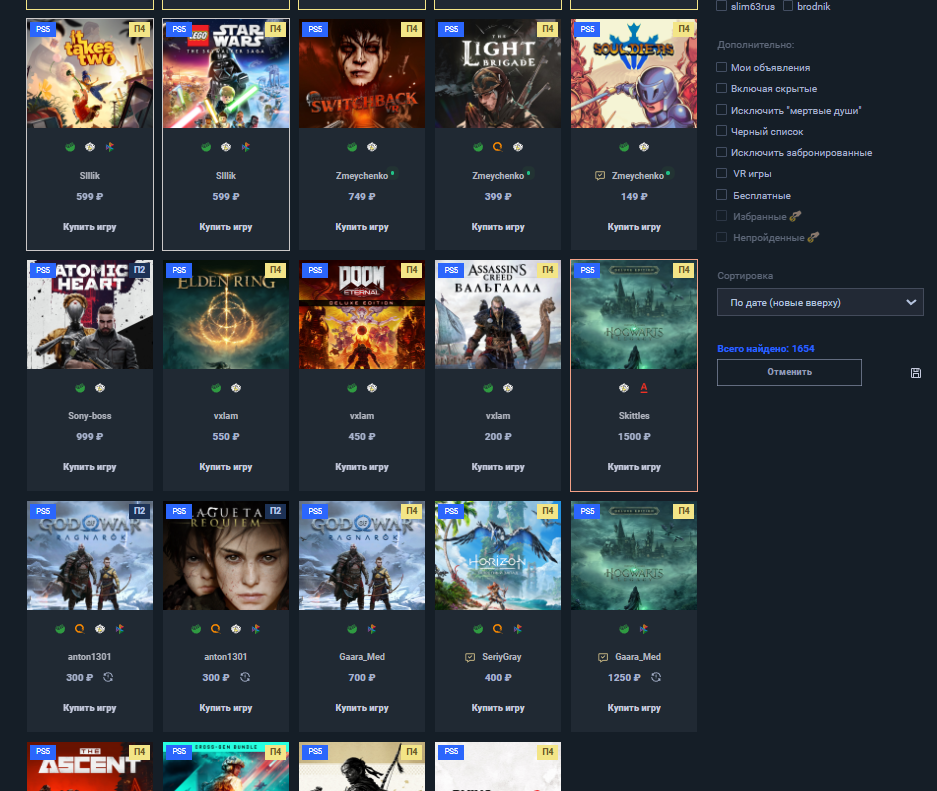937x791 pixels.
Task: Toggle the slim63rus seller checkbox
Action: coord(722,6)
